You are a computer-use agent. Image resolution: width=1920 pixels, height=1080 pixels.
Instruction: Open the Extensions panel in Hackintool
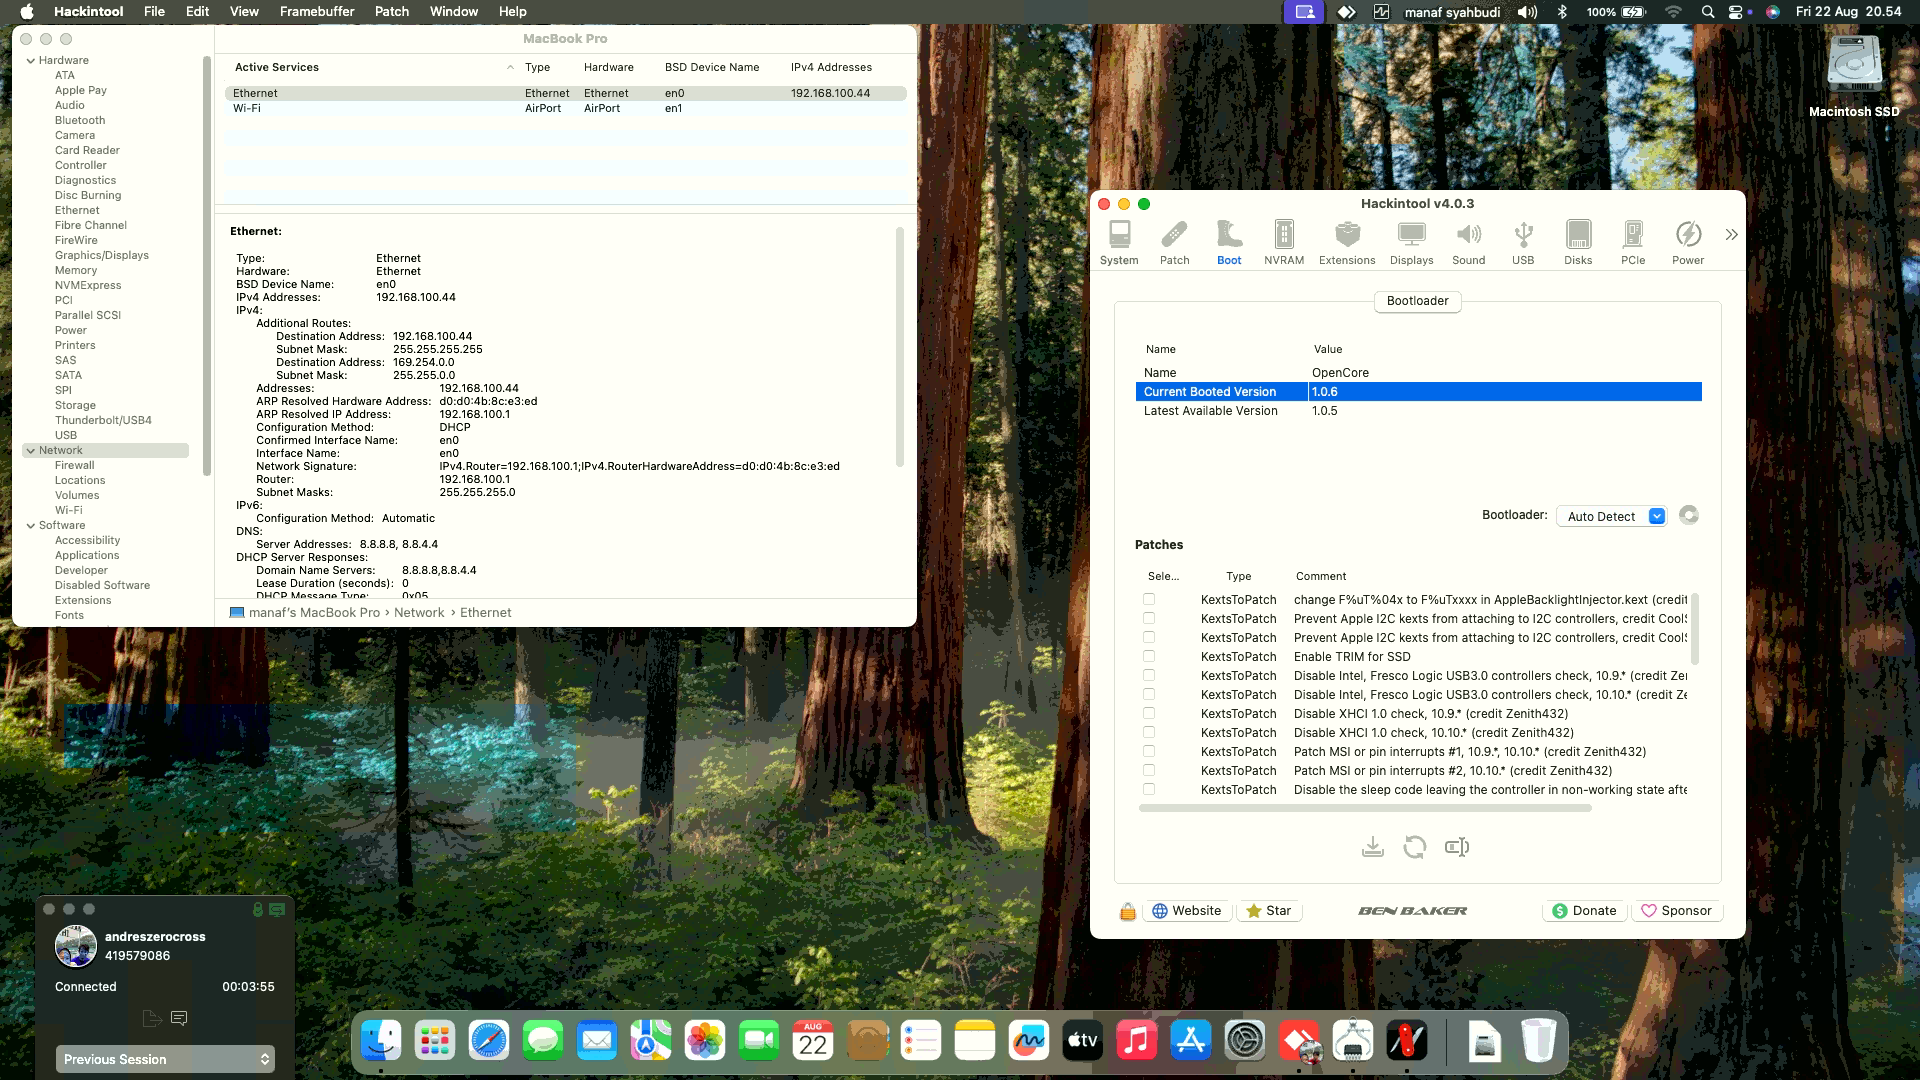1347,240
